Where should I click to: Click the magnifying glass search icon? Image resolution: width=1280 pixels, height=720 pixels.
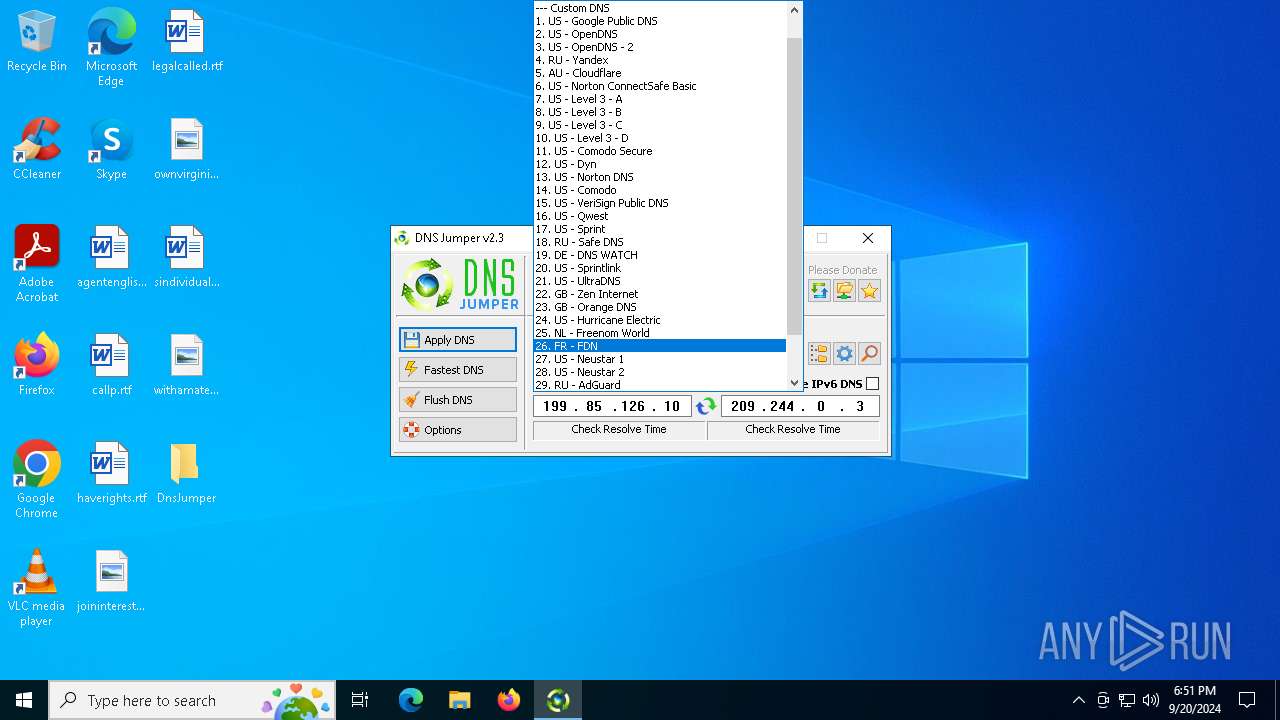pos(870,354)
